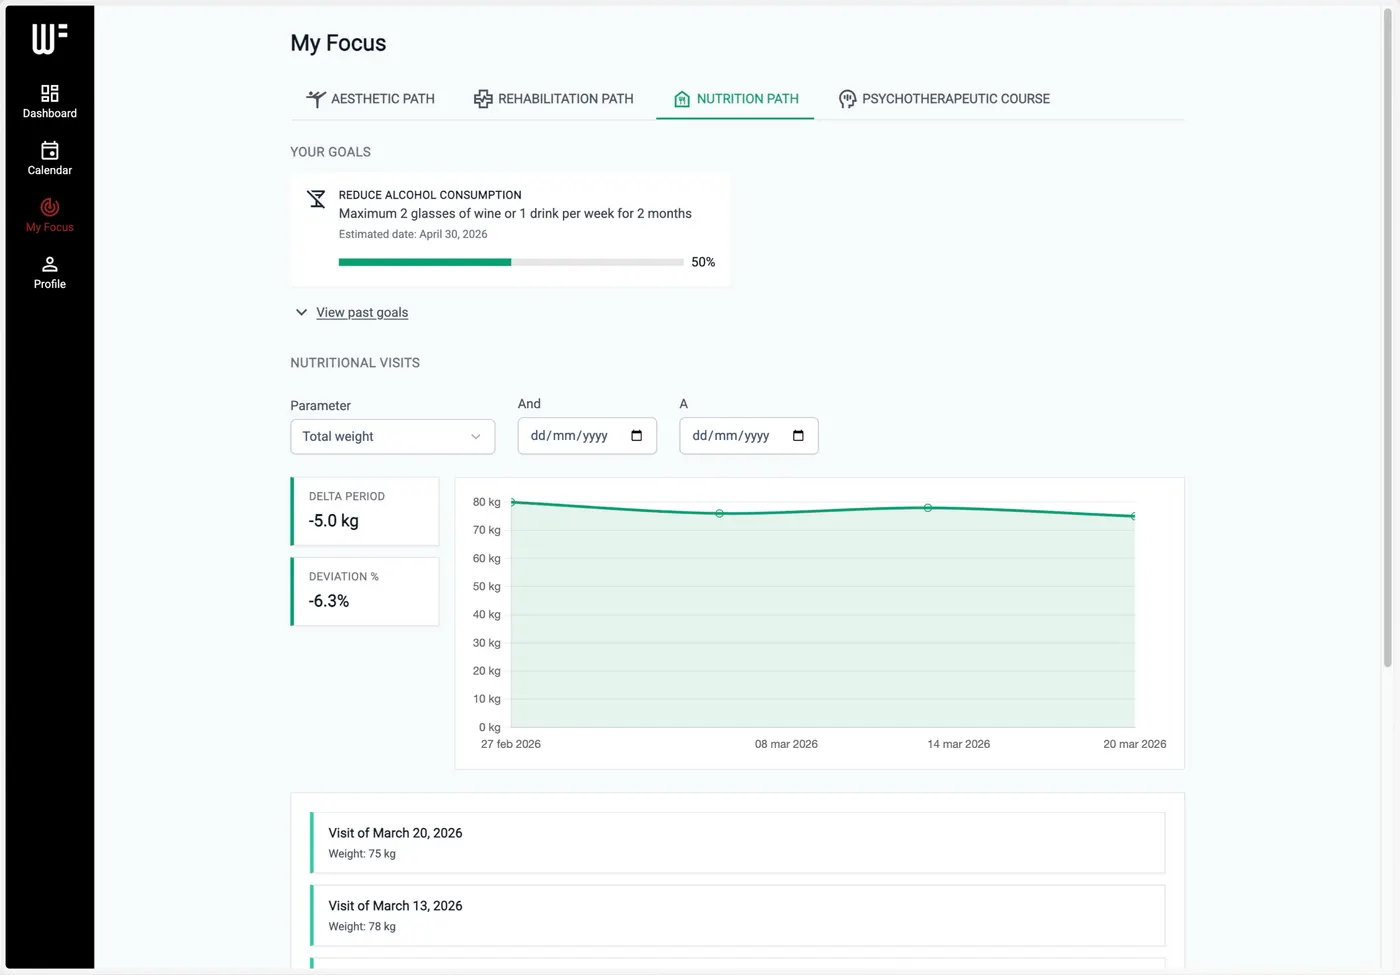Open the Dashboard icon in sidebar
This screenshot has width=1400, height=975.
[x=49, y=93]
